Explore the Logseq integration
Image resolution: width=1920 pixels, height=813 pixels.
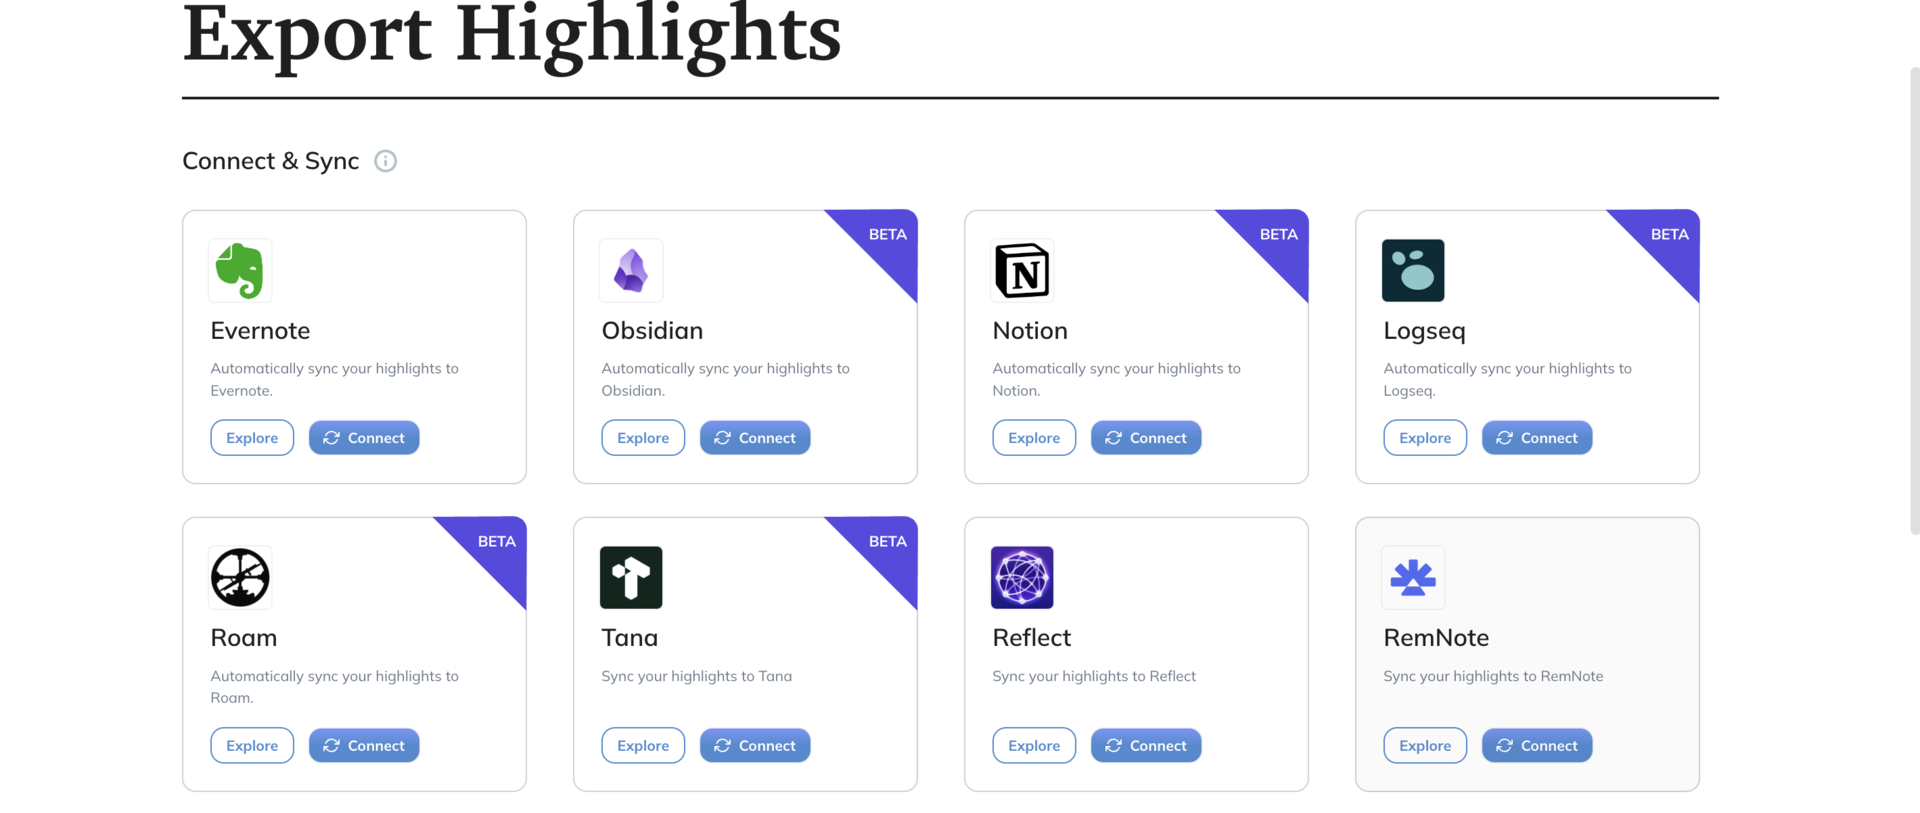(1425, 438)
